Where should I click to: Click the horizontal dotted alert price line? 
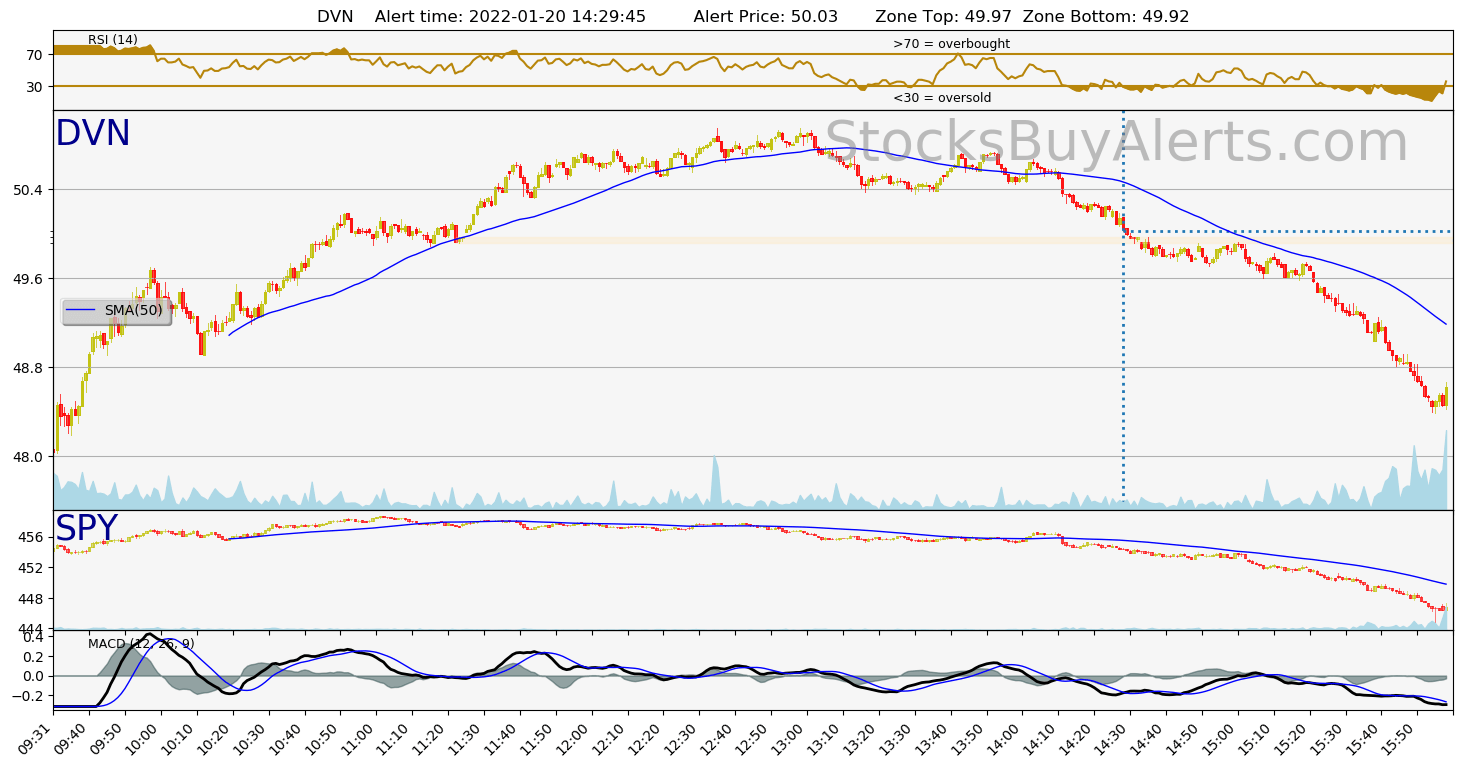[x=1288, y=232]
